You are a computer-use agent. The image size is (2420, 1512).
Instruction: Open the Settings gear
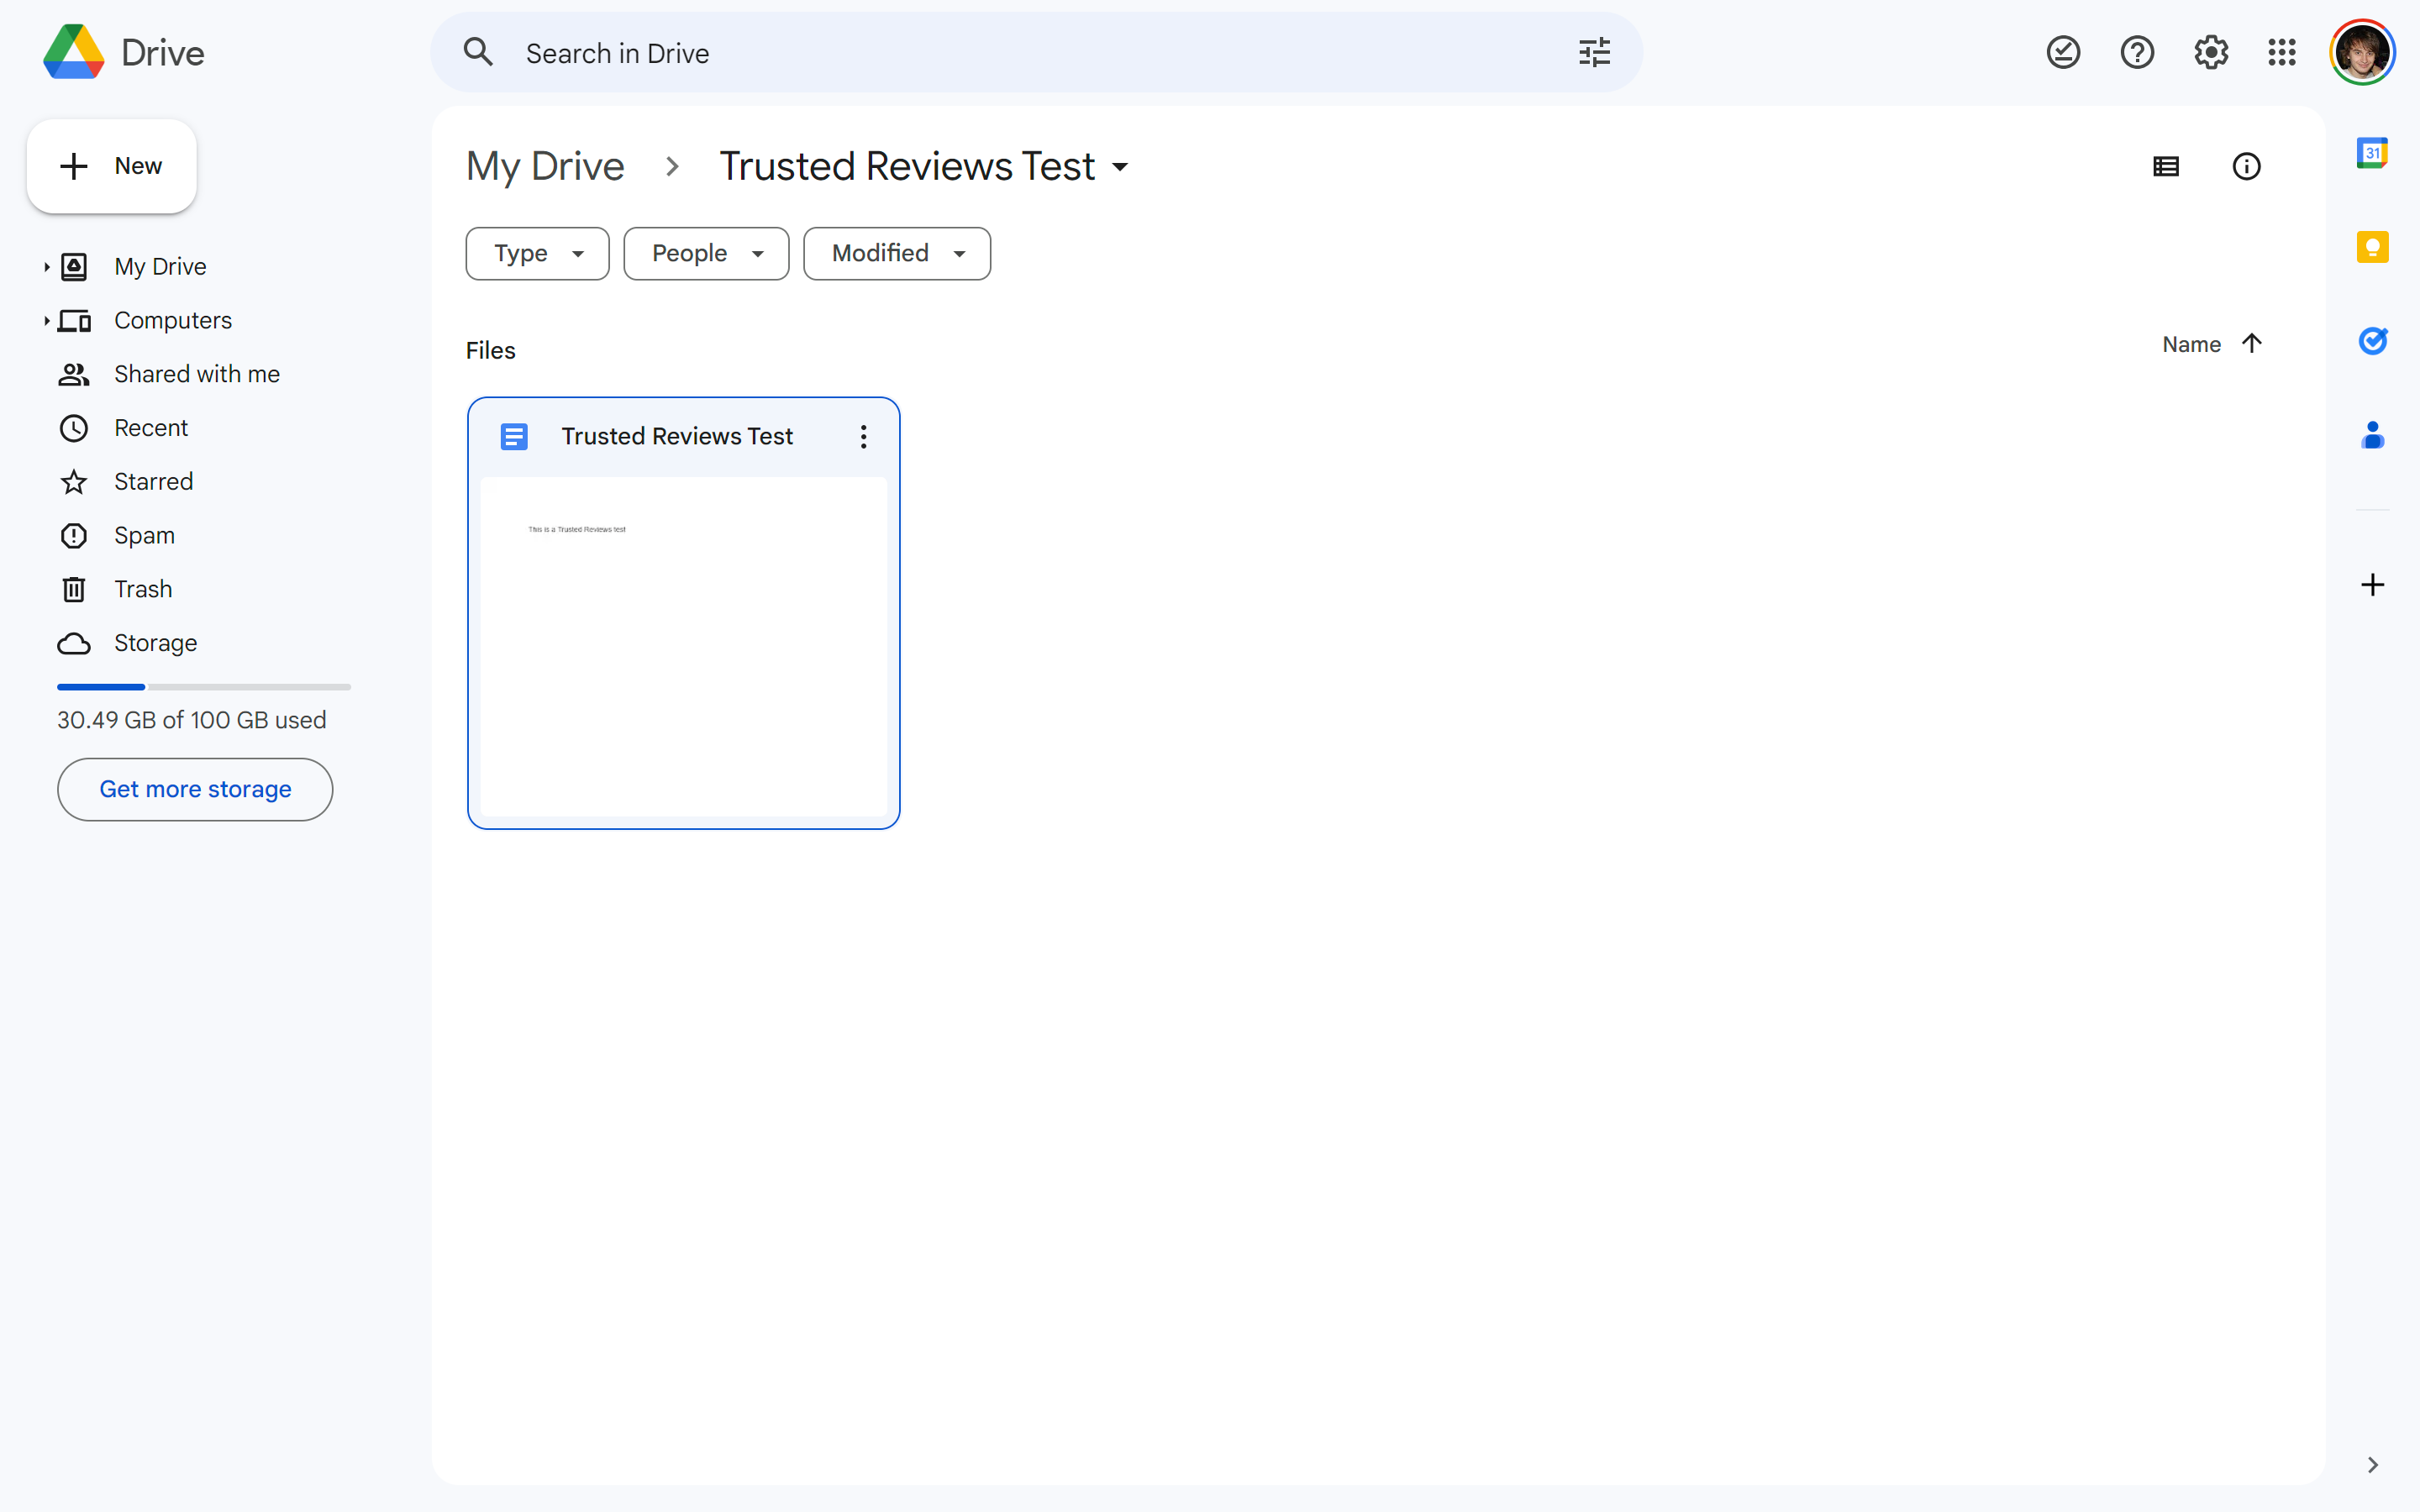[2211, 52]
